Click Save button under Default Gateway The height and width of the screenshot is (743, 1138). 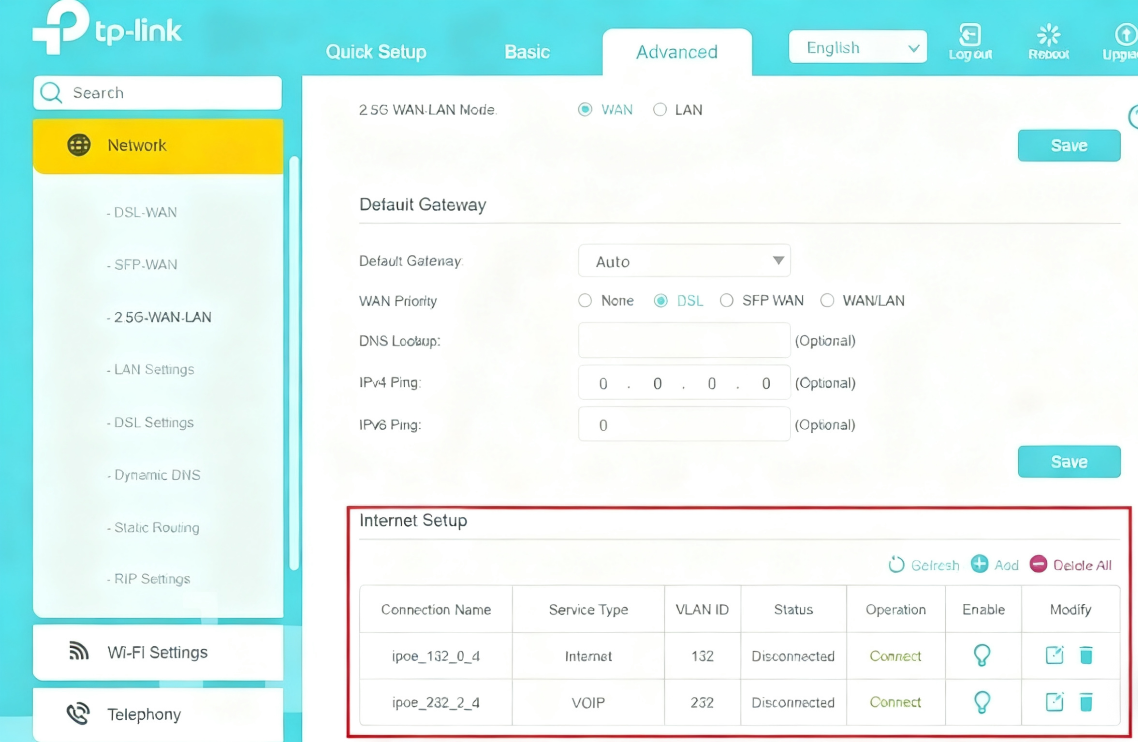click(x=1068, y=462)
